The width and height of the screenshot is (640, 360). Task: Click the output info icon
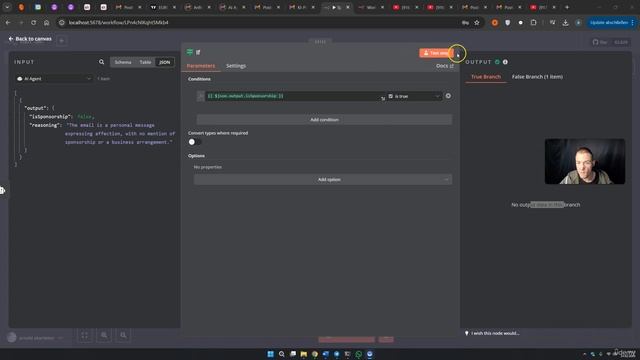point(505,62)
